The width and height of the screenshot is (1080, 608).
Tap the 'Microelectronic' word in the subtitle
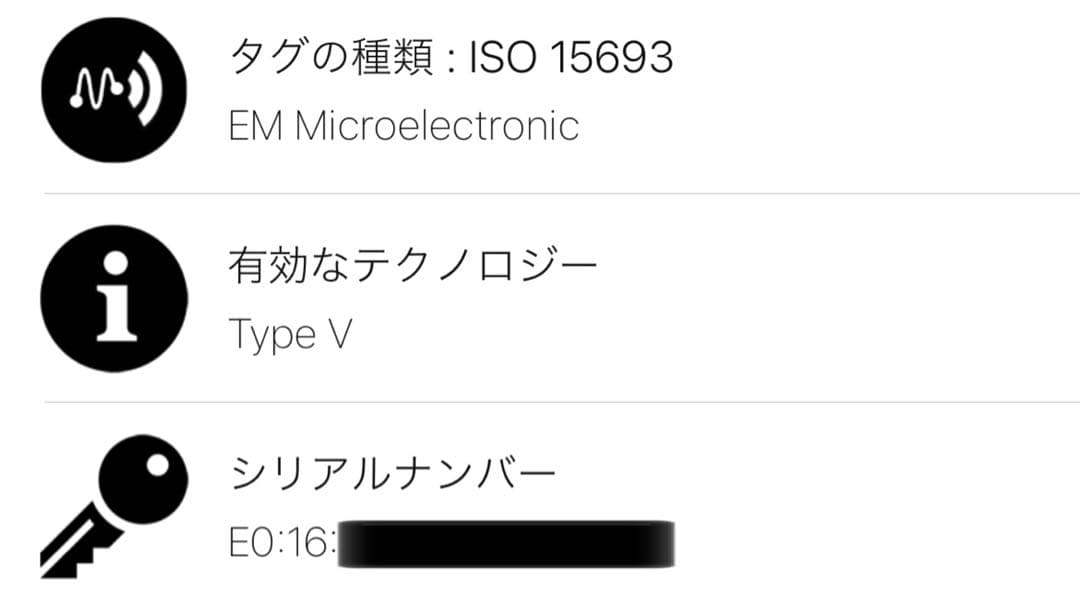click(x=437, y=126)
